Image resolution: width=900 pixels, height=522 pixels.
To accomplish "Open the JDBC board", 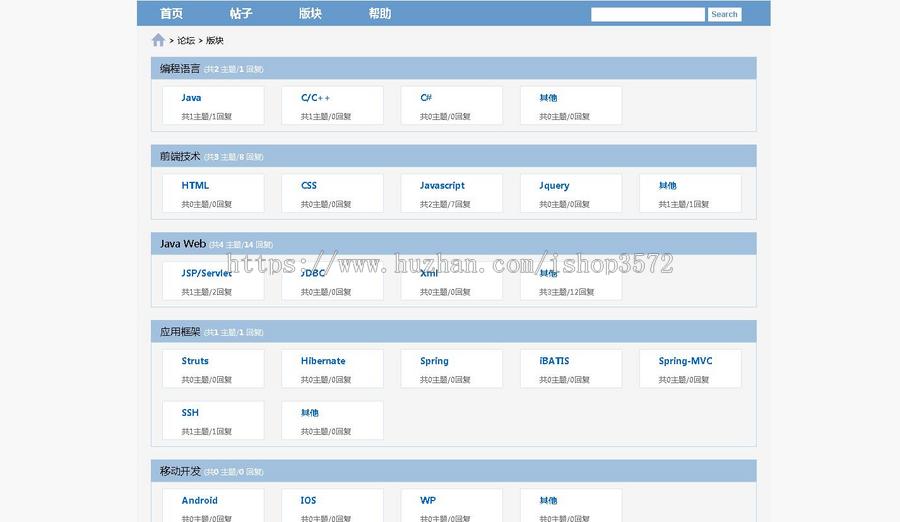I will pyautogui.click(x=313, y=273).
